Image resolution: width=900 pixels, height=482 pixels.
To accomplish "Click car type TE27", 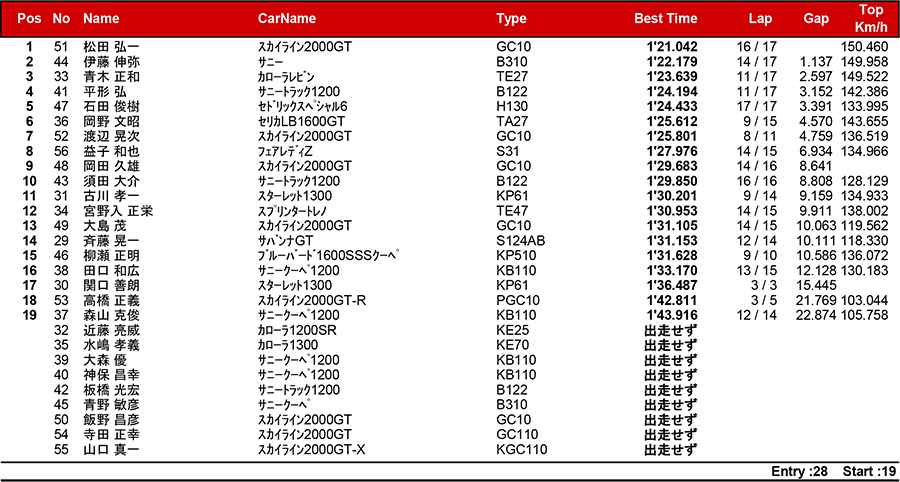I will 512,77.
